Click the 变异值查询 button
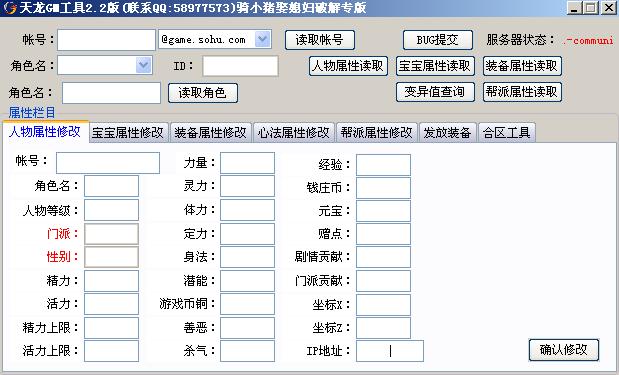619x375 pixels. (435, 92)
